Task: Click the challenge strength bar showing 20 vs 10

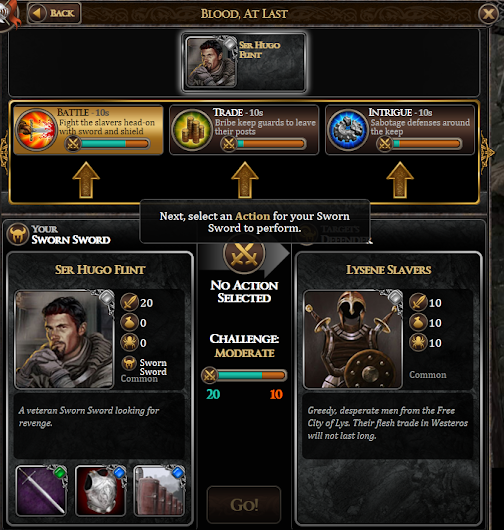Action: [244, 375]
